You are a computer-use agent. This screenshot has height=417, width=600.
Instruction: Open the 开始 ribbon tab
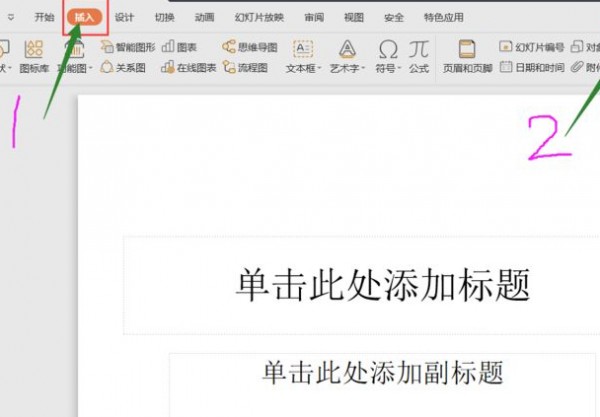[x=44, y=18]
